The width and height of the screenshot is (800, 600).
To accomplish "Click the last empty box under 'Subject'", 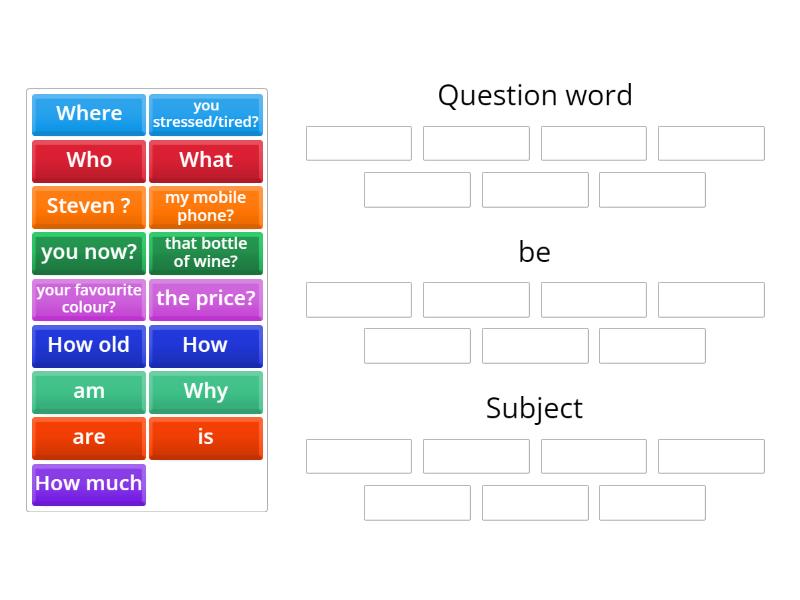I will click(x=652, y=503).
